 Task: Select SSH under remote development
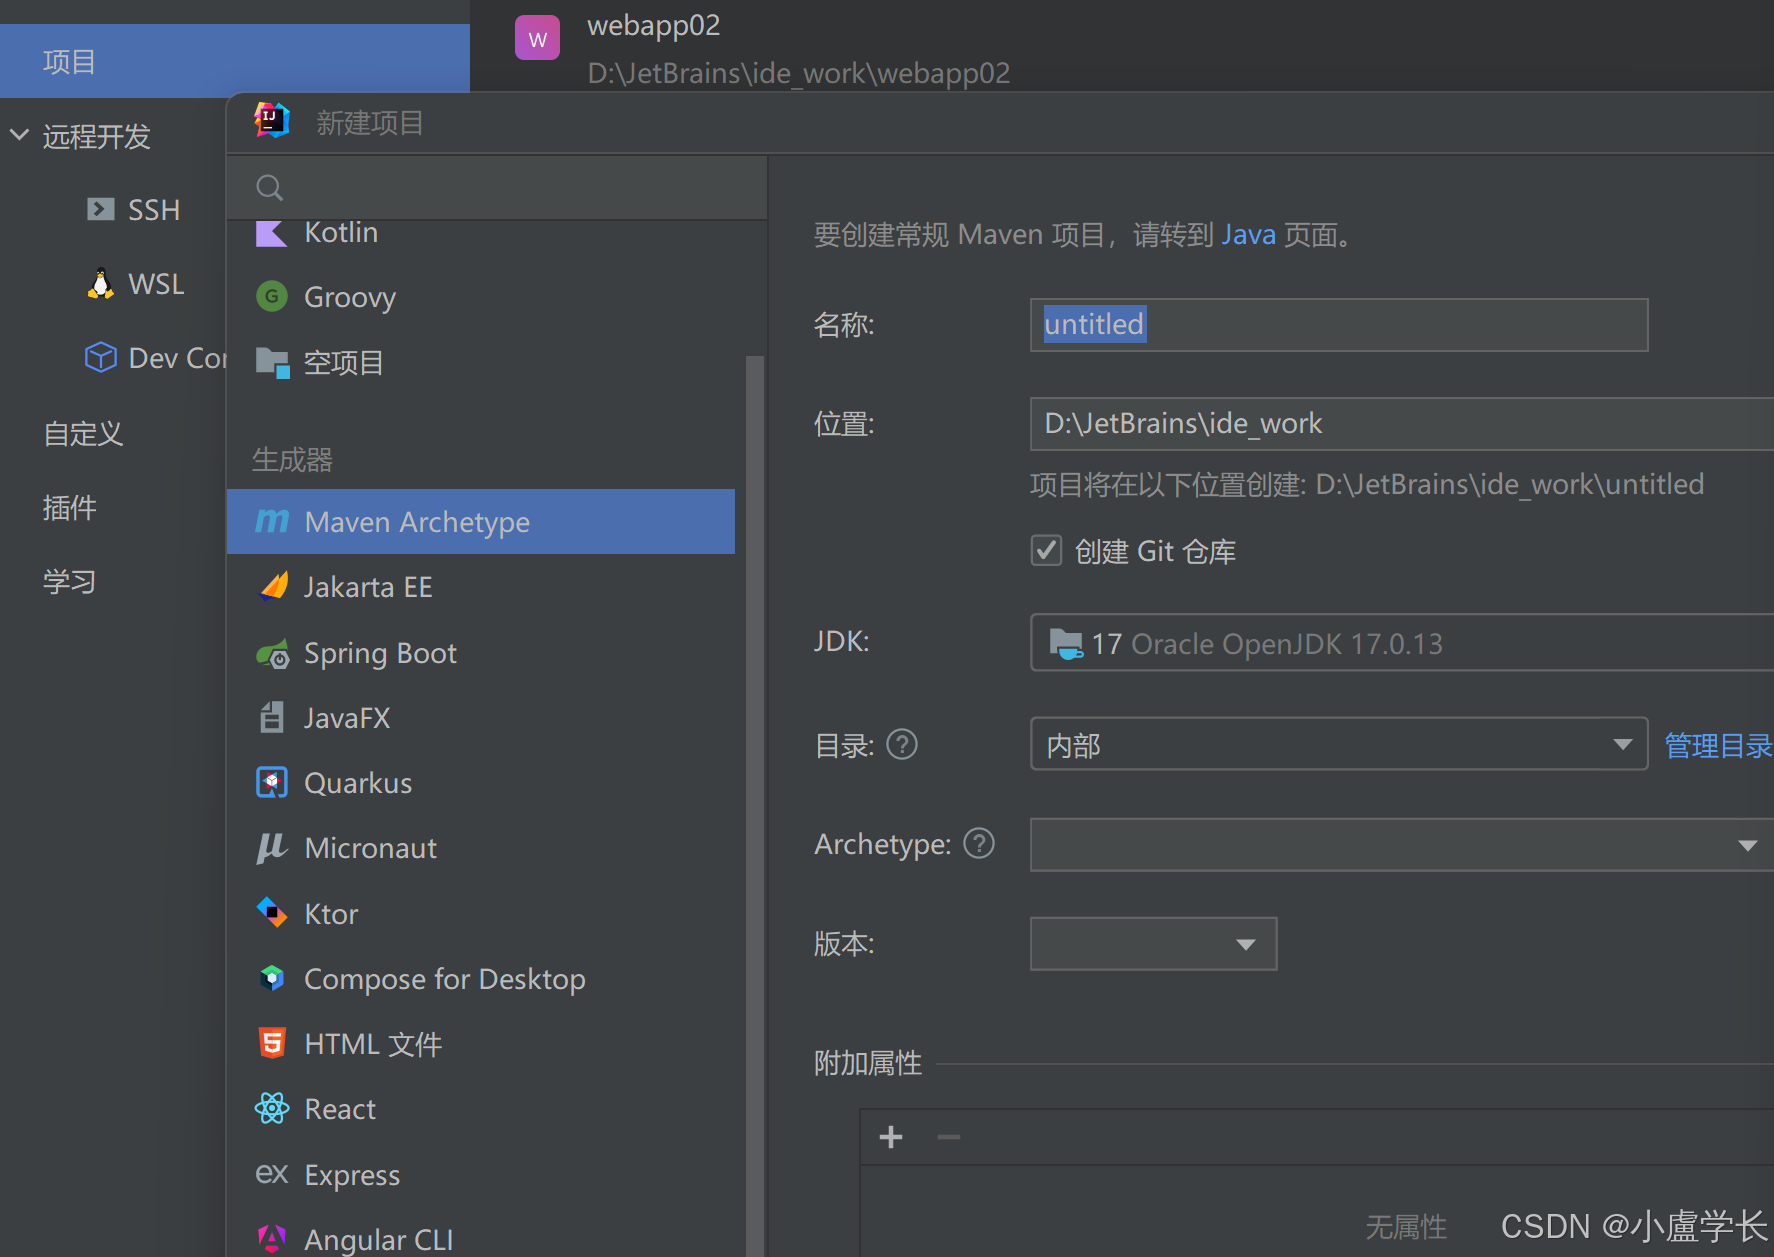click(154, 210)
